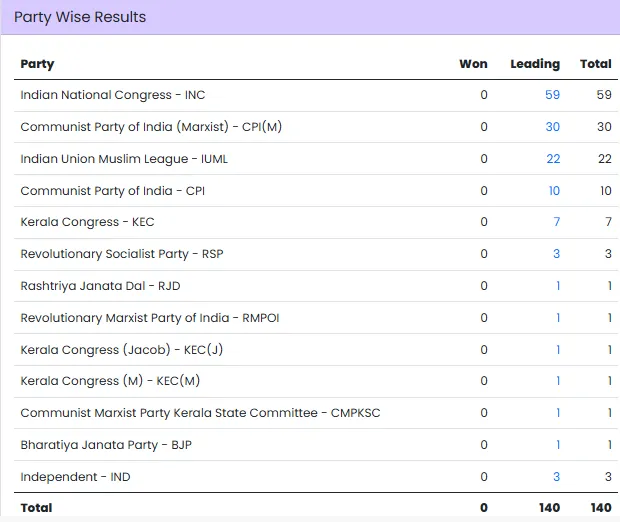620x522 pixels.
Task: Select Revolutionary Marxist Party of India name
Action: 150,318
